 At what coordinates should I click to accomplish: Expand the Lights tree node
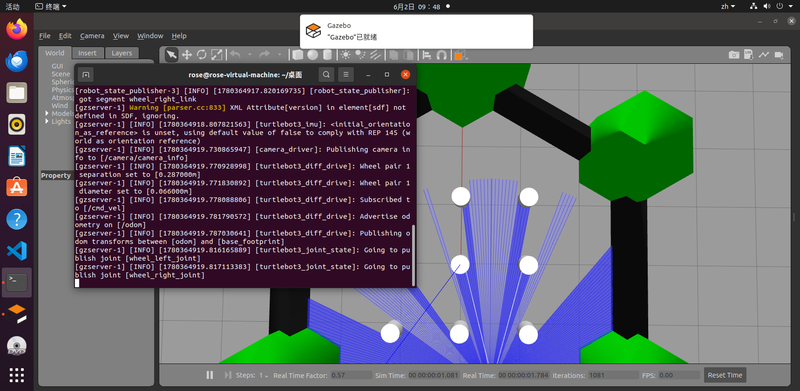coord(47,121)
